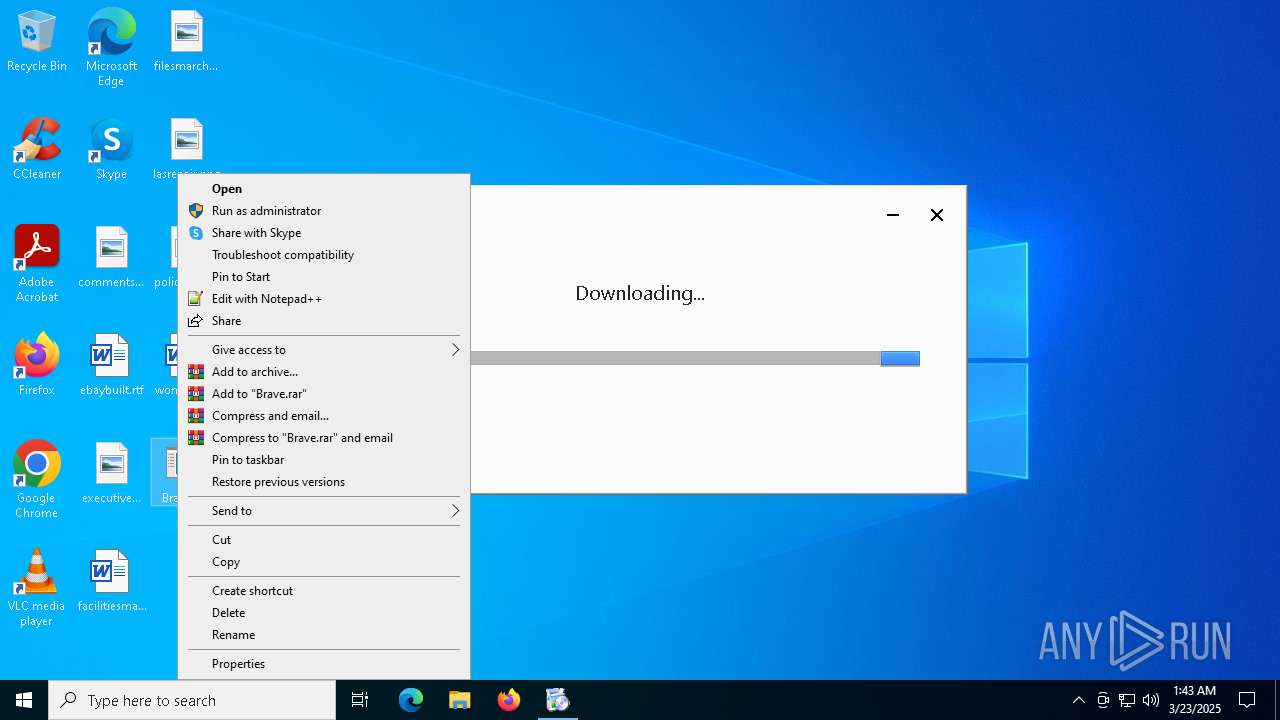Select the filesmarch image file on desktop
This screenshot has height=720, width=1280.
coord(186,42)
